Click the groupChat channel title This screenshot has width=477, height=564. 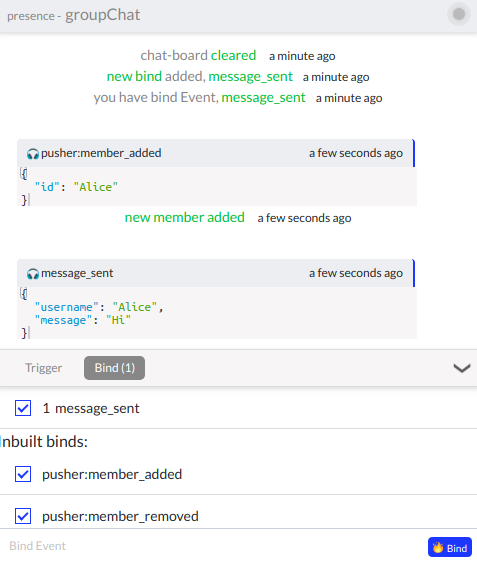click(103, 15)
